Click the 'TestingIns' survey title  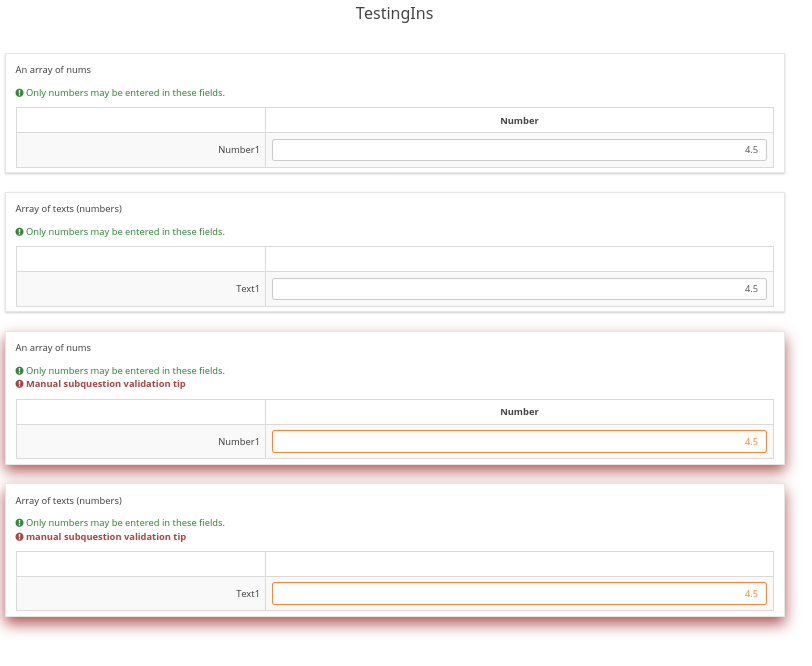[x=394, y=14]
